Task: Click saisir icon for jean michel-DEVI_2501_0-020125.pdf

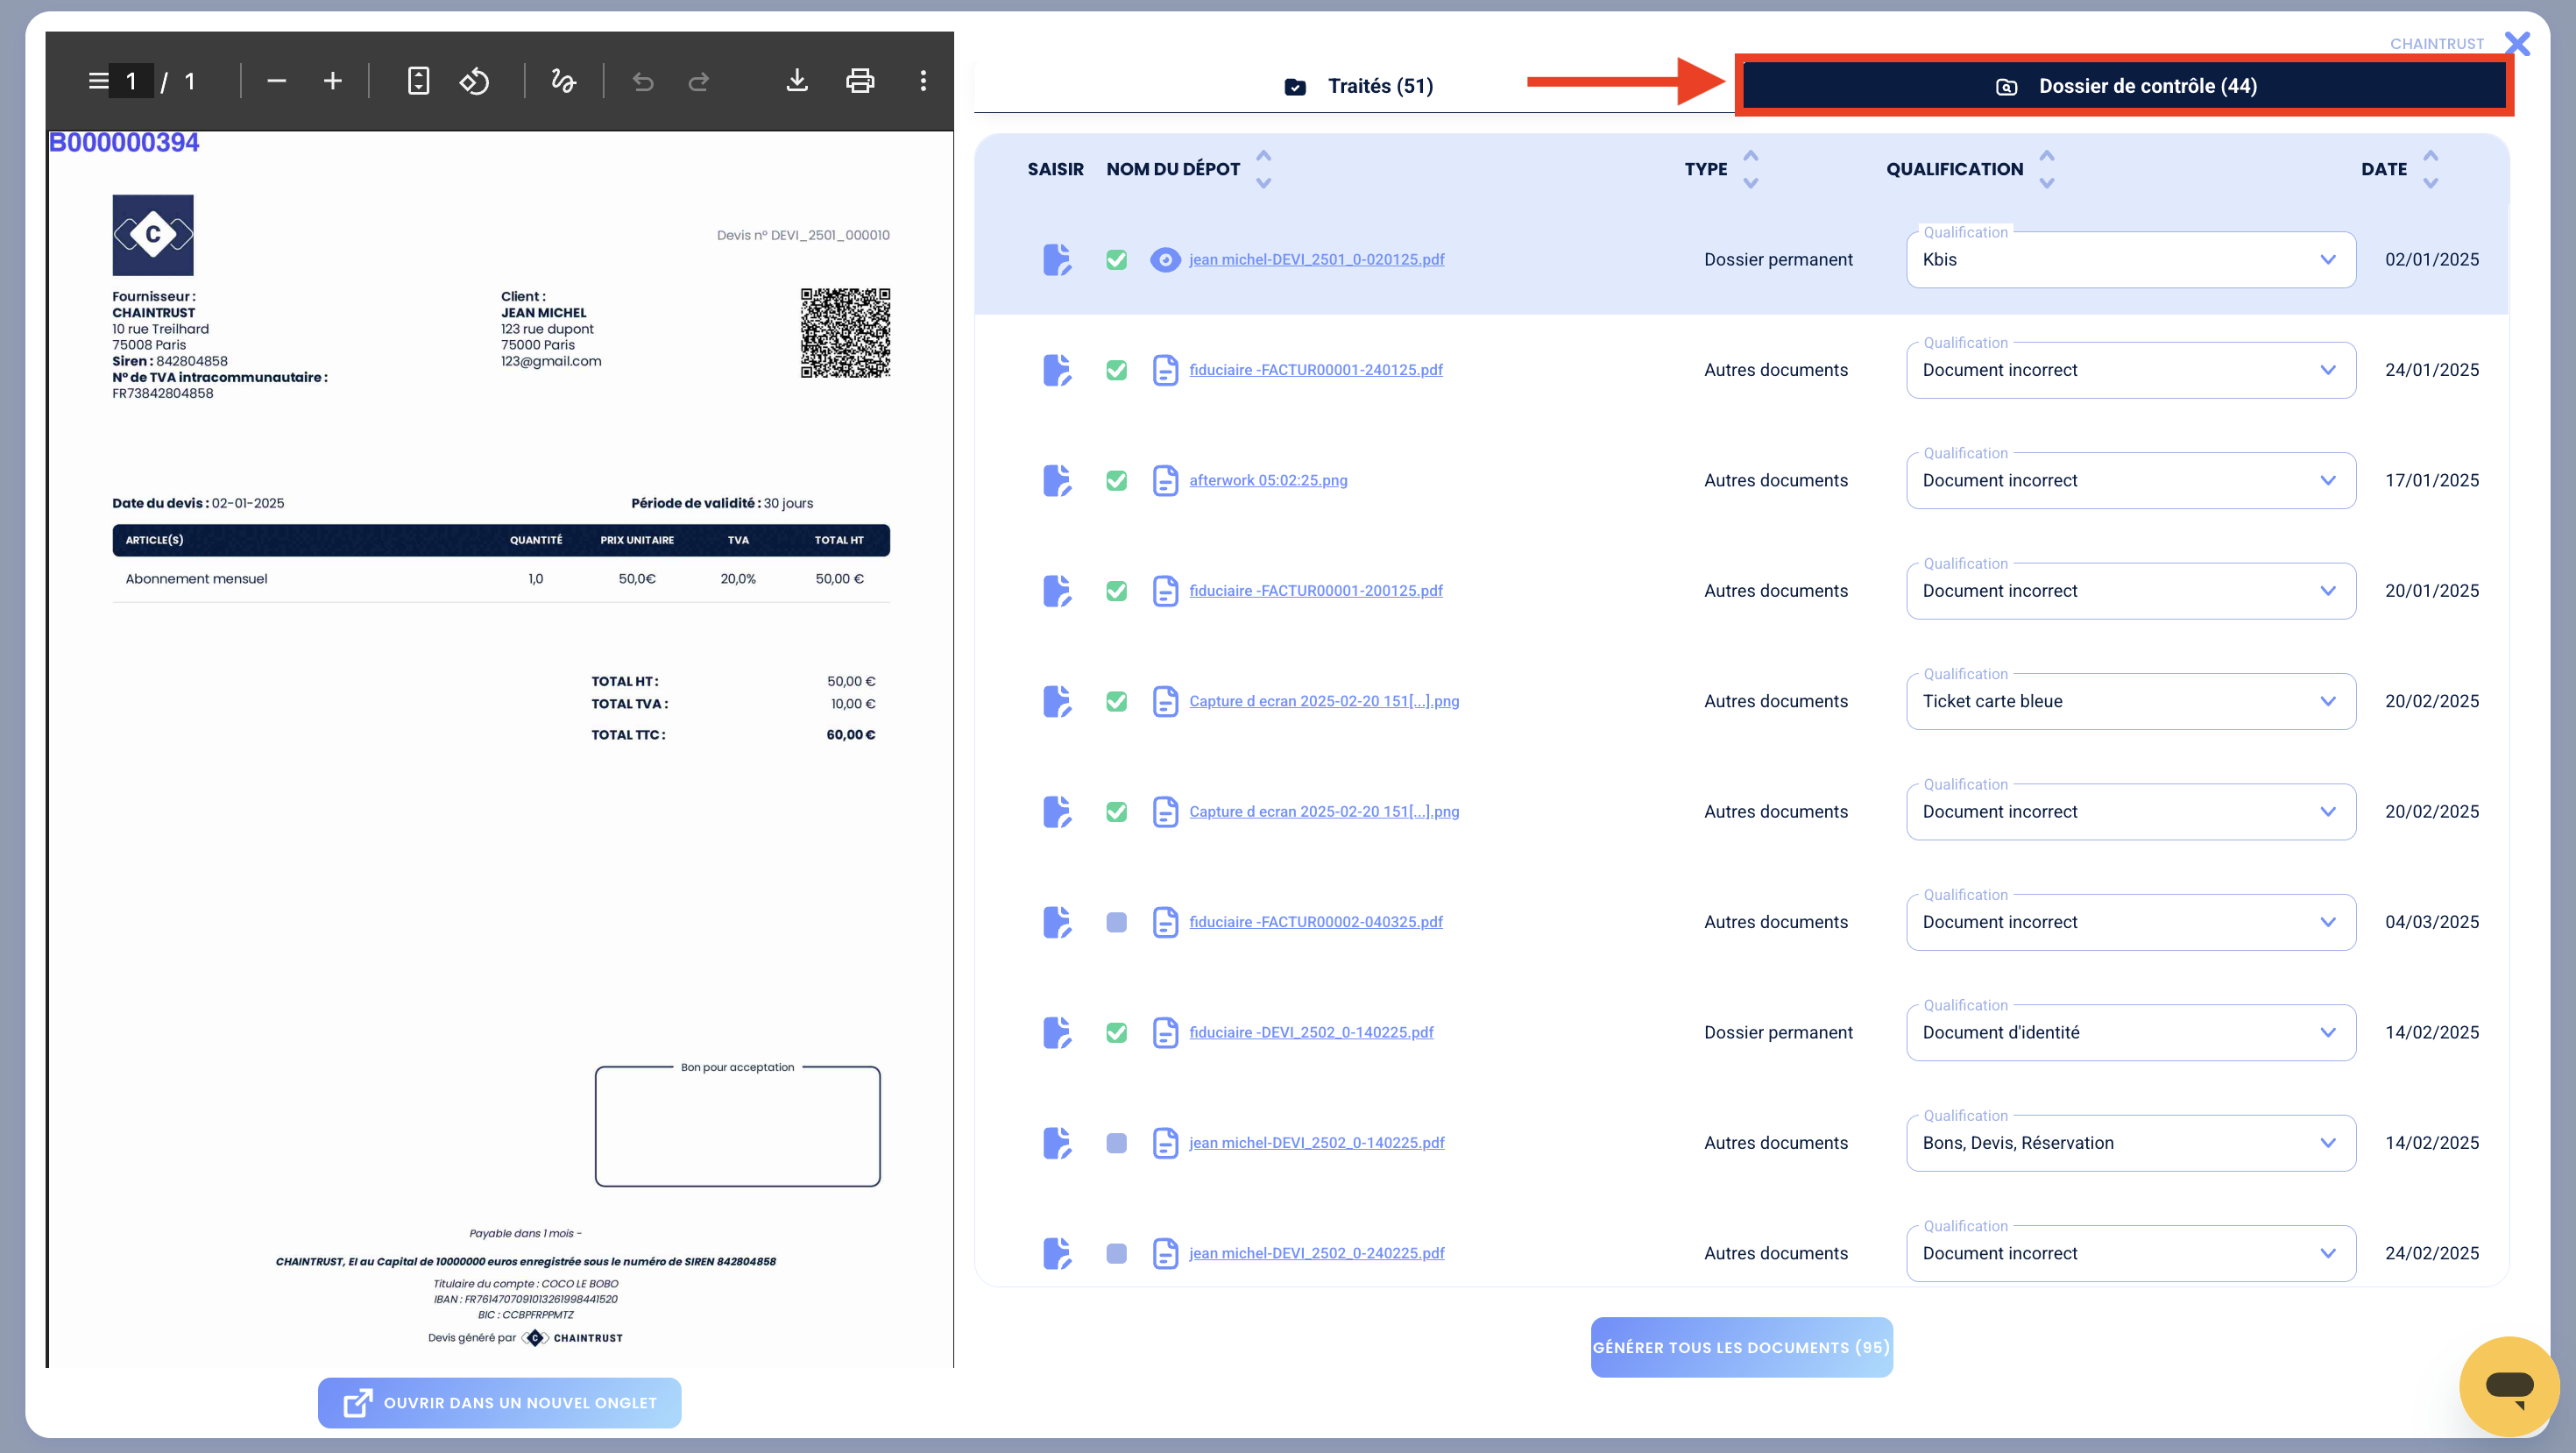Action: point(1057,260)
